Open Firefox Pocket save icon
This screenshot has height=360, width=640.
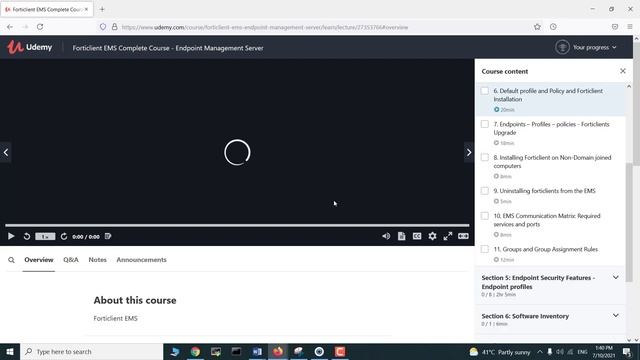pos(615,27)
